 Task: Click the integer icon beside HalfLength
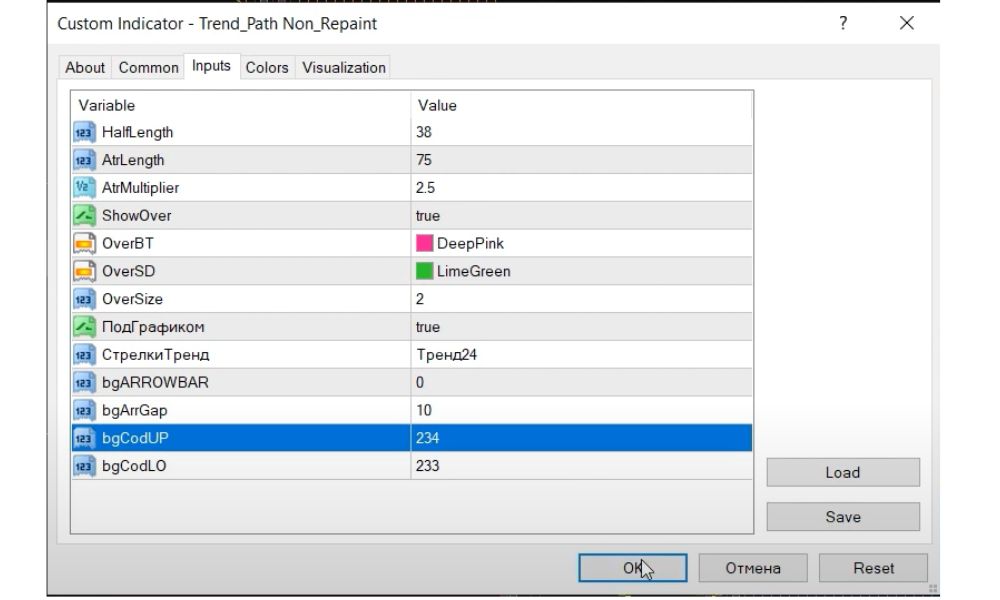(x=84, y=132)
